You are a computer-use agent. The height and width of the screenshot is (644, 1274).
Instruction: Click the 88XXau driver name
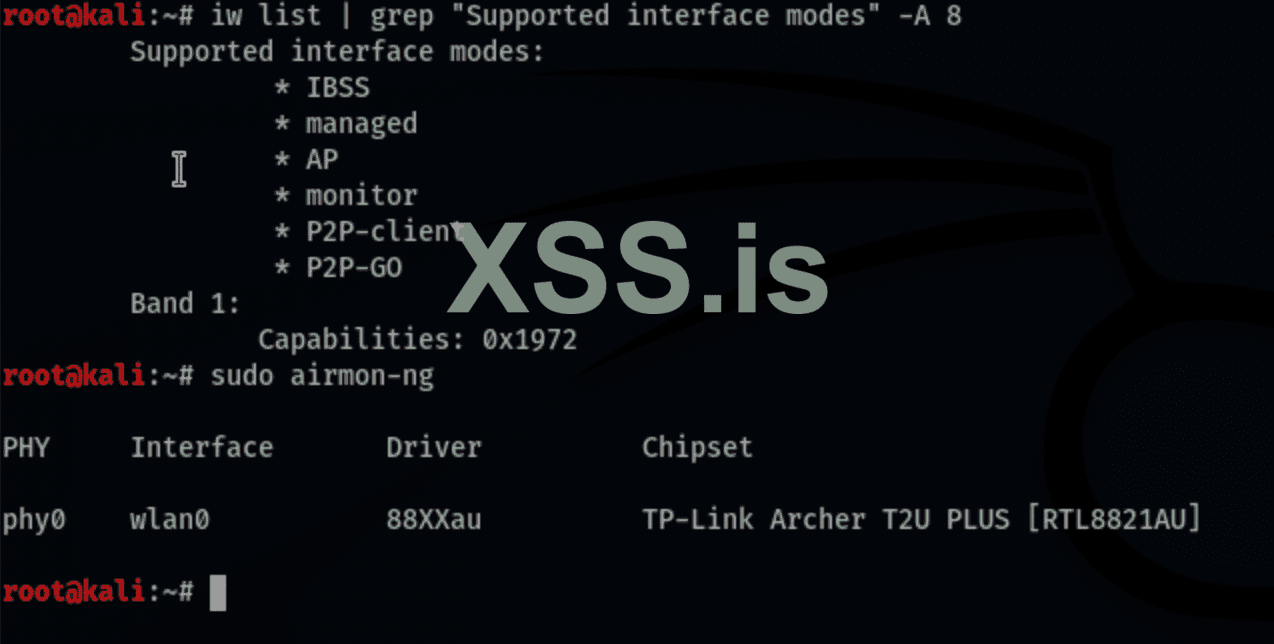coord(433,520)
